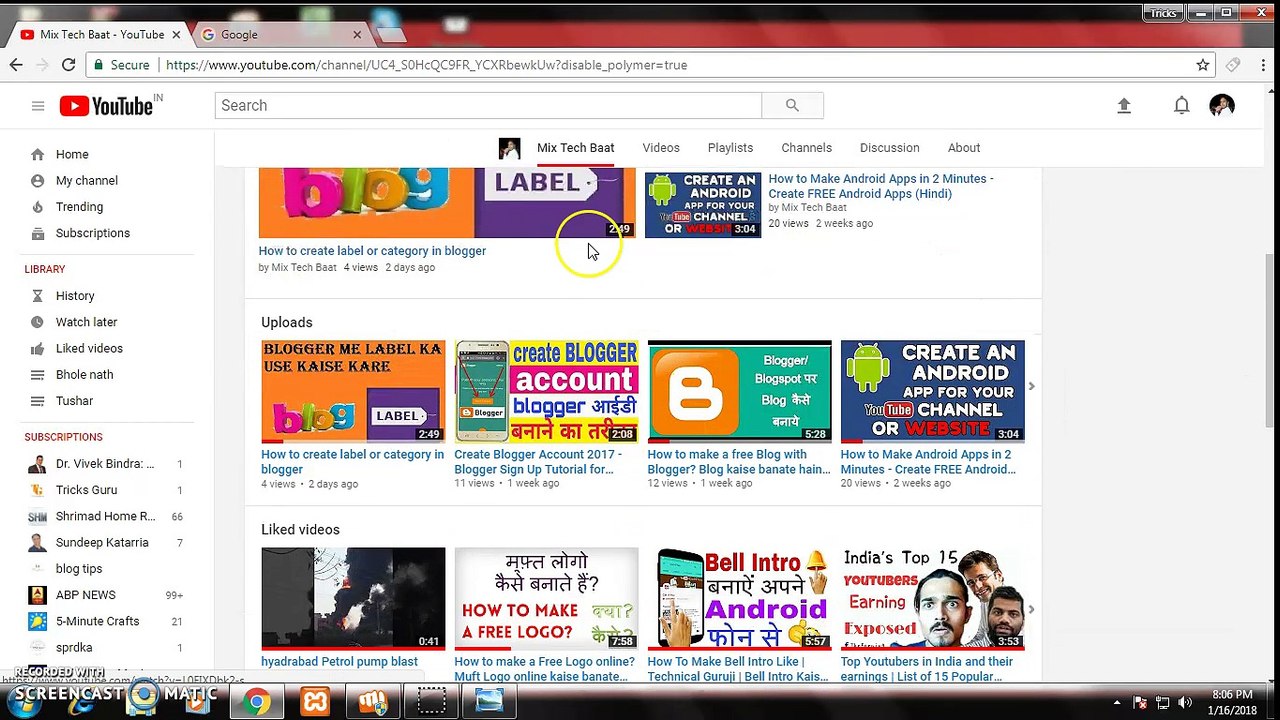Select the Mix Tech Baat channel home tab
The height and width of the screenshot is (720, 1280).
[575, 148]
